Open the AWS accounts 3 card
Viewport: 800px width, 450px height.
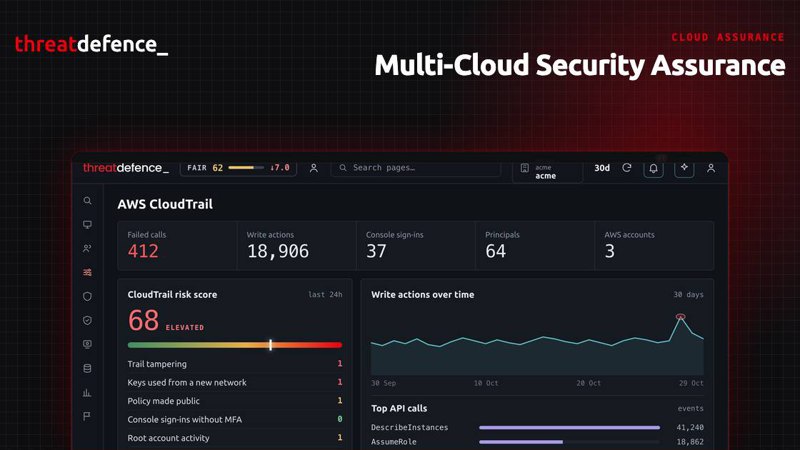pyautogui.click(x=654, y=245)
